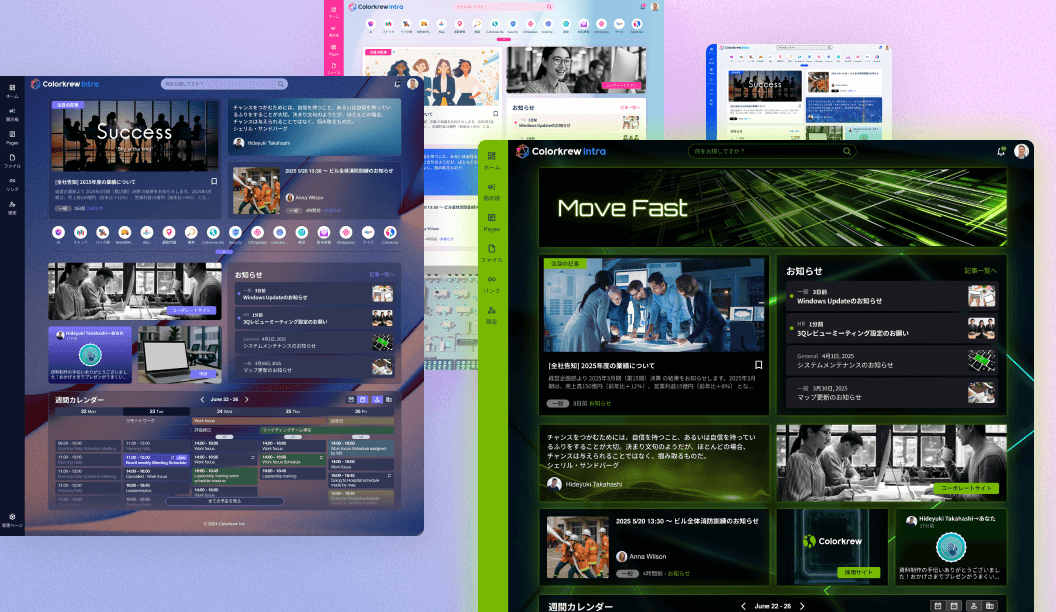Select the 23 Tue column header in blue calendar
This screenshot has width=1056, height=612.
(x=157, y=411)
